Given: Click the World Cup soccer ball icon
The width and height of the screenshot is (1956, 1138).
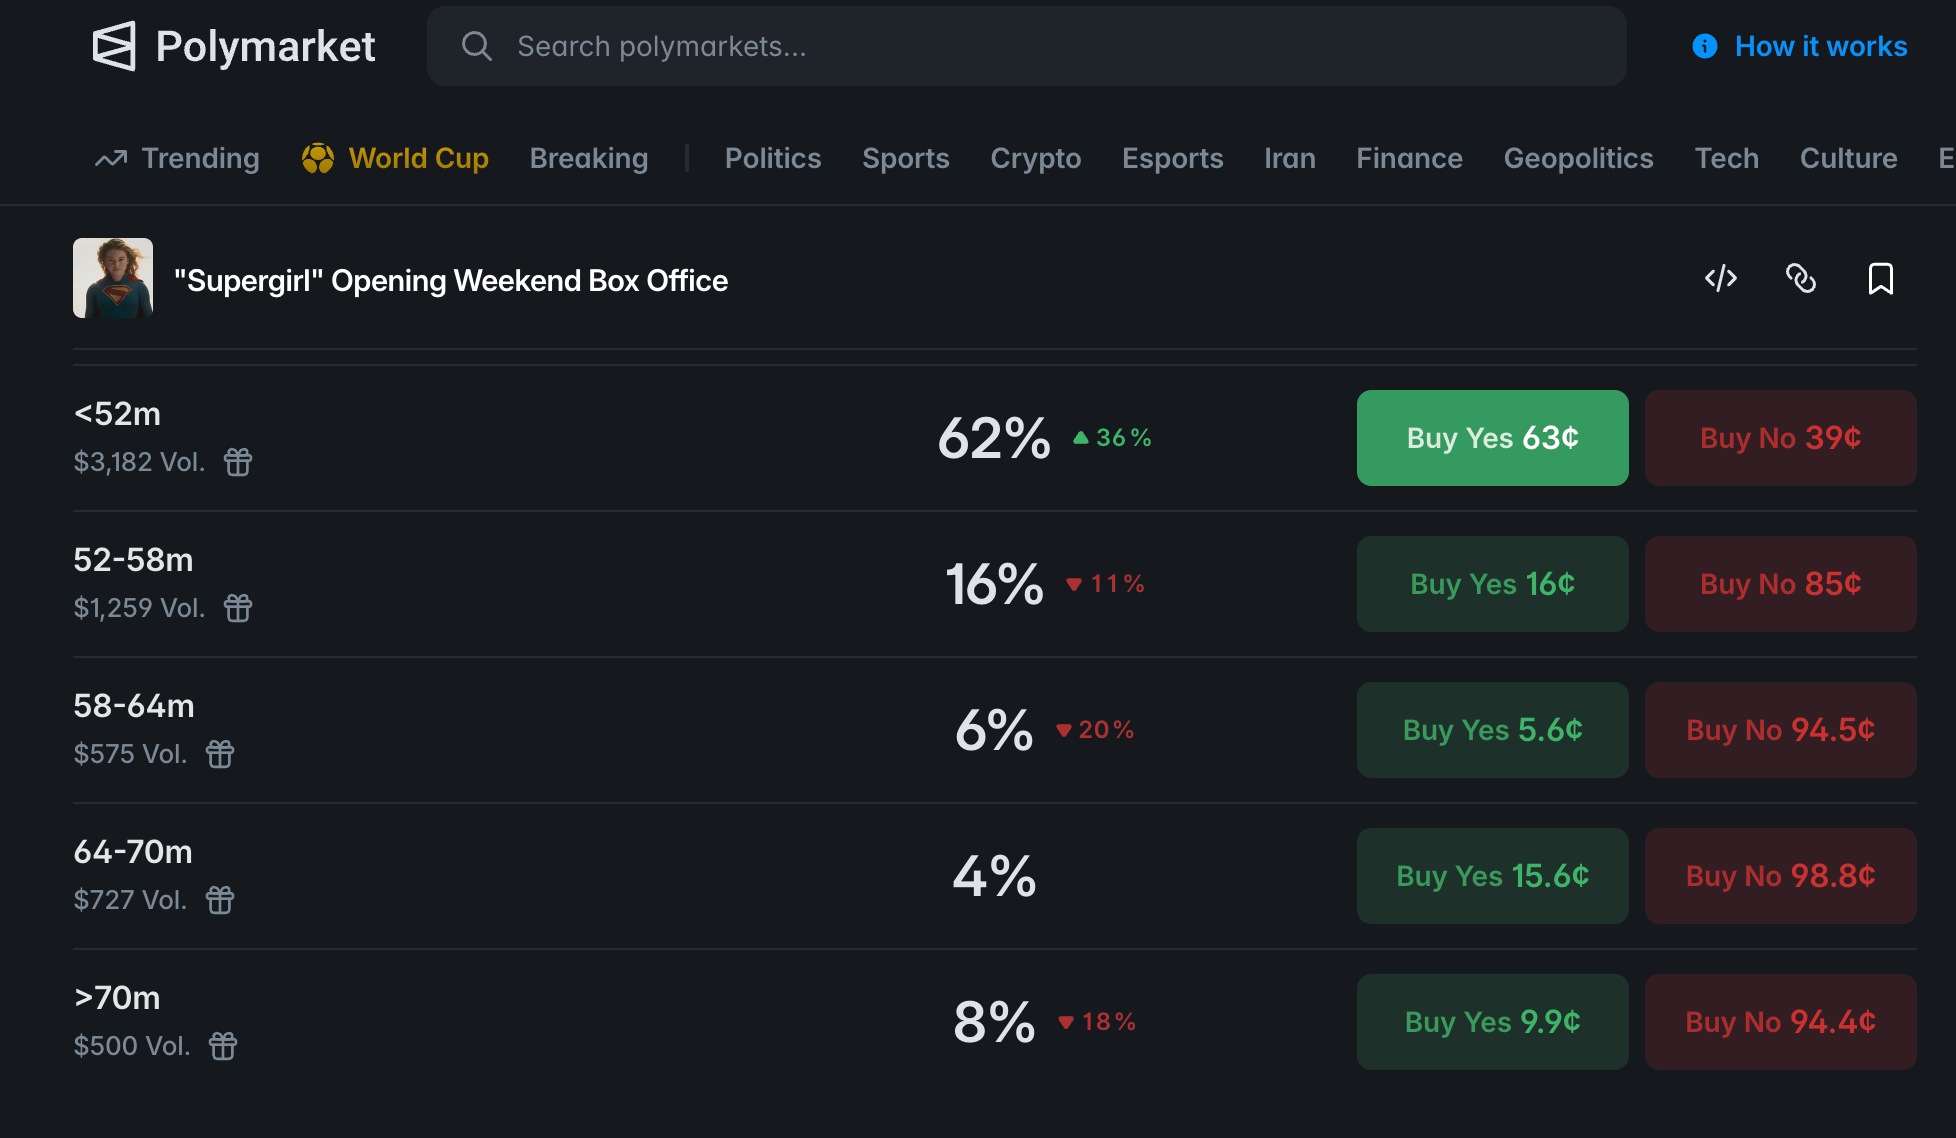Looking at the screenshot, I should coord(318,158).
